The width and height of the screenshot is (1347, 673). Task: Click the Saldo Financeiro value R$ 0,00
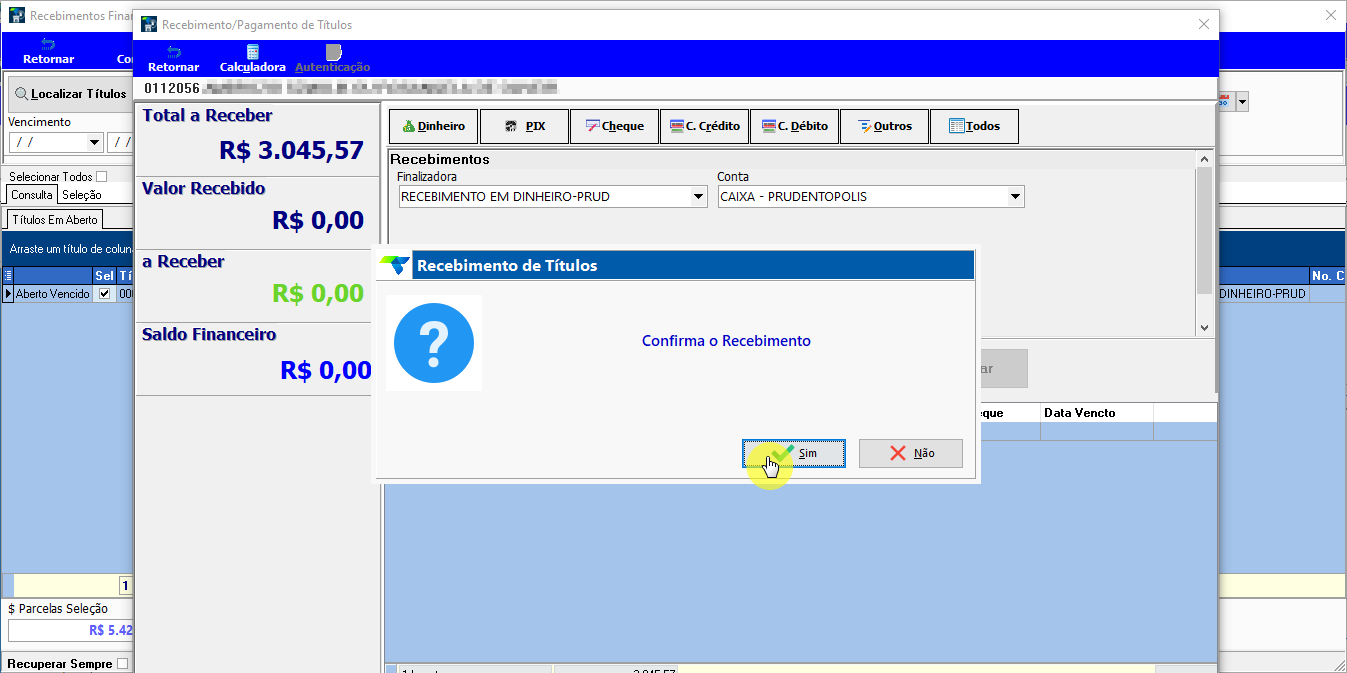(326, 370)
